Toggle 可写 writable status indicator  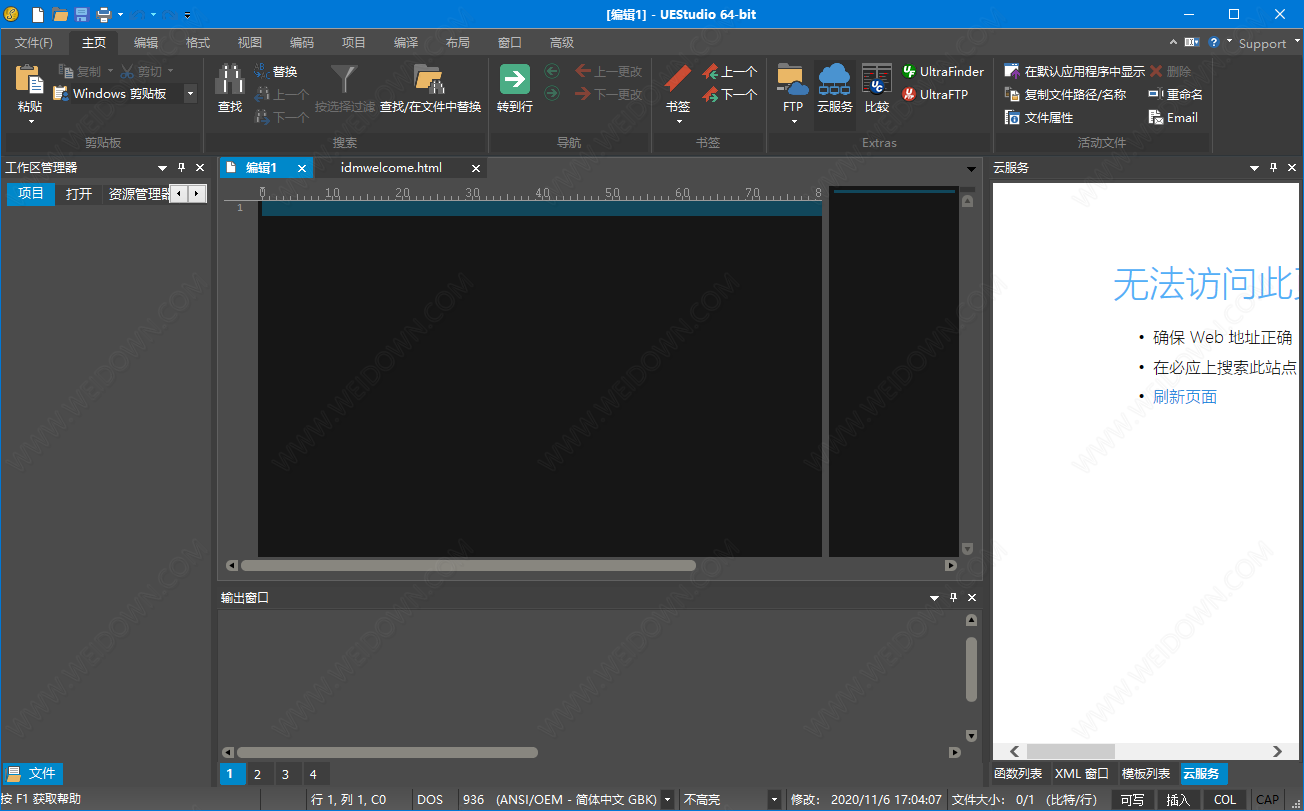(x=1132, y=800)
